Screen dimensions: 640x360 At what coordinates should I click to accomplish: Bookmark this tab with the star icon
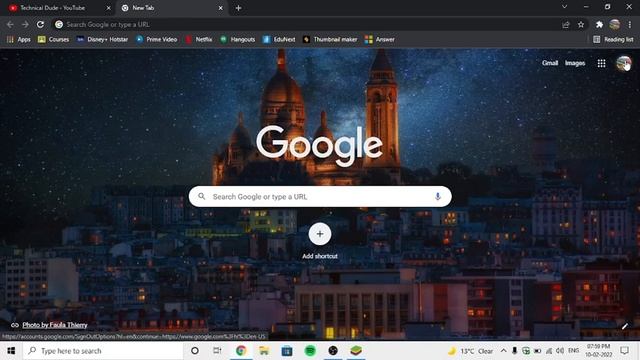click(581, 25)
